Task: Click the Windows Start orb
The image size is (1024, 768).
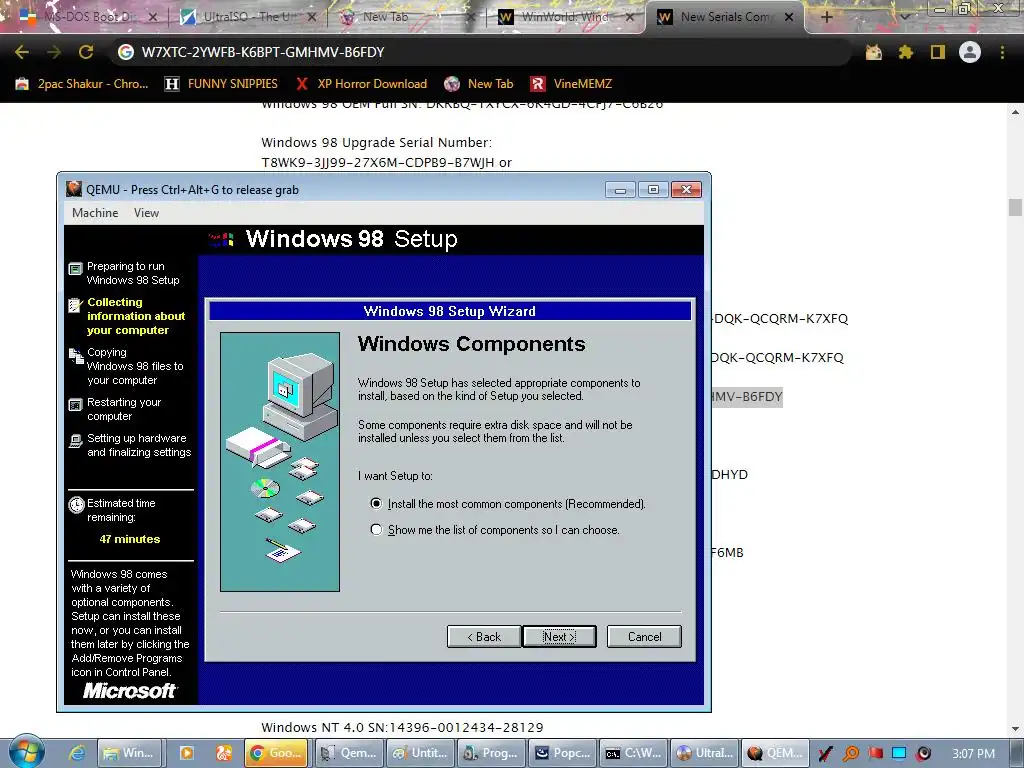Action: (26, 752)
